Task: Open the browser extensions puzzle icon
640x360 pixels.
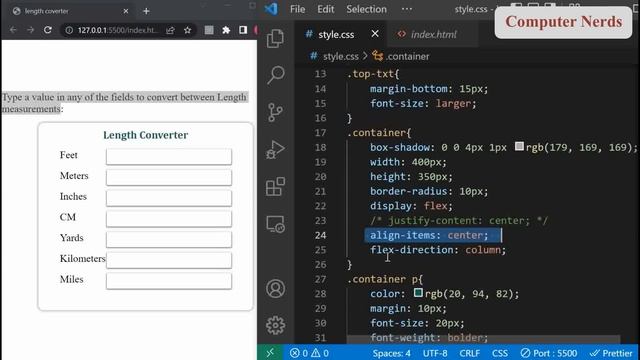Action: [226, 30]
